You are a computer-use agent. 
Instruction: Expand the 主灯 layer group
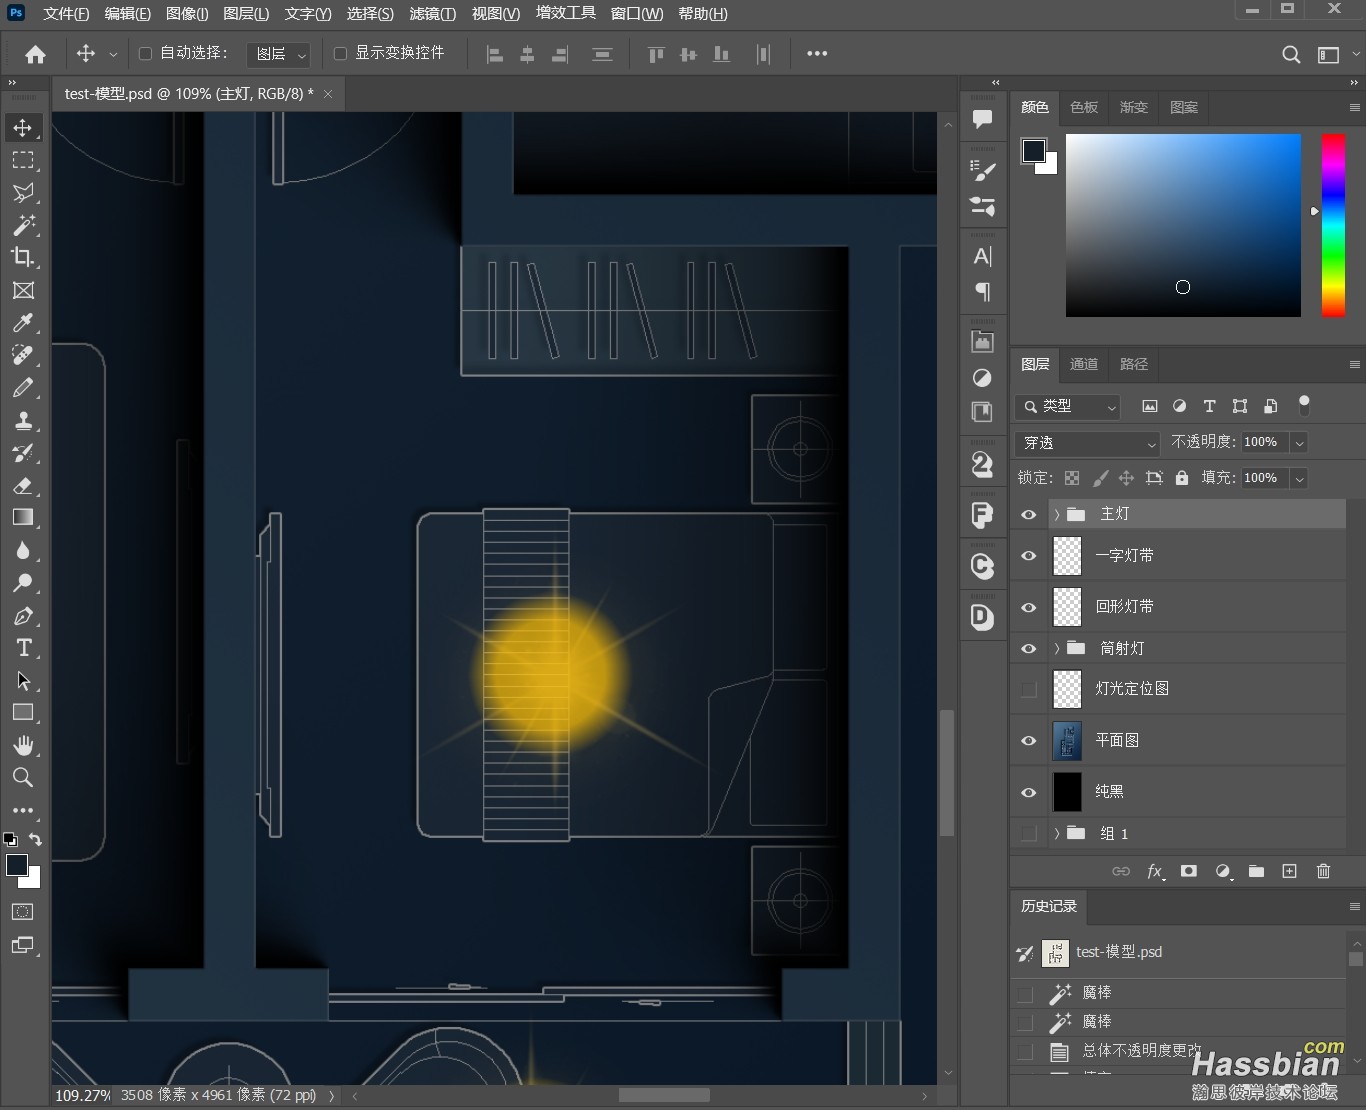[x=1057, y=514]
